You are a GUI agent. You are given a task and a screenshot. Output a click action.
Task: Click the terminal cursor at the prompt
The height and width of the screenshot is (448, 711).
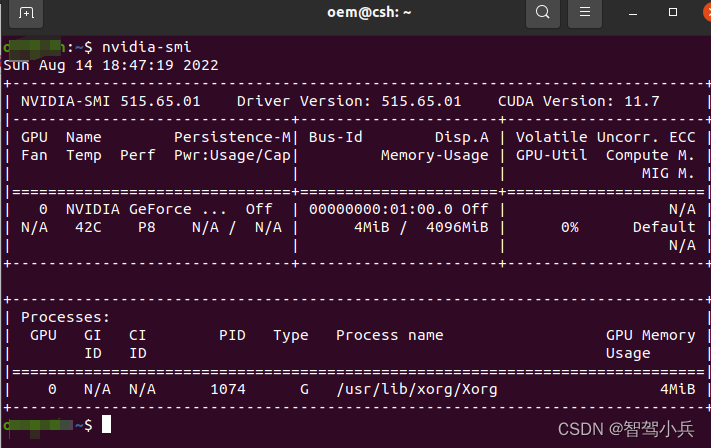(x=106, y=424)
